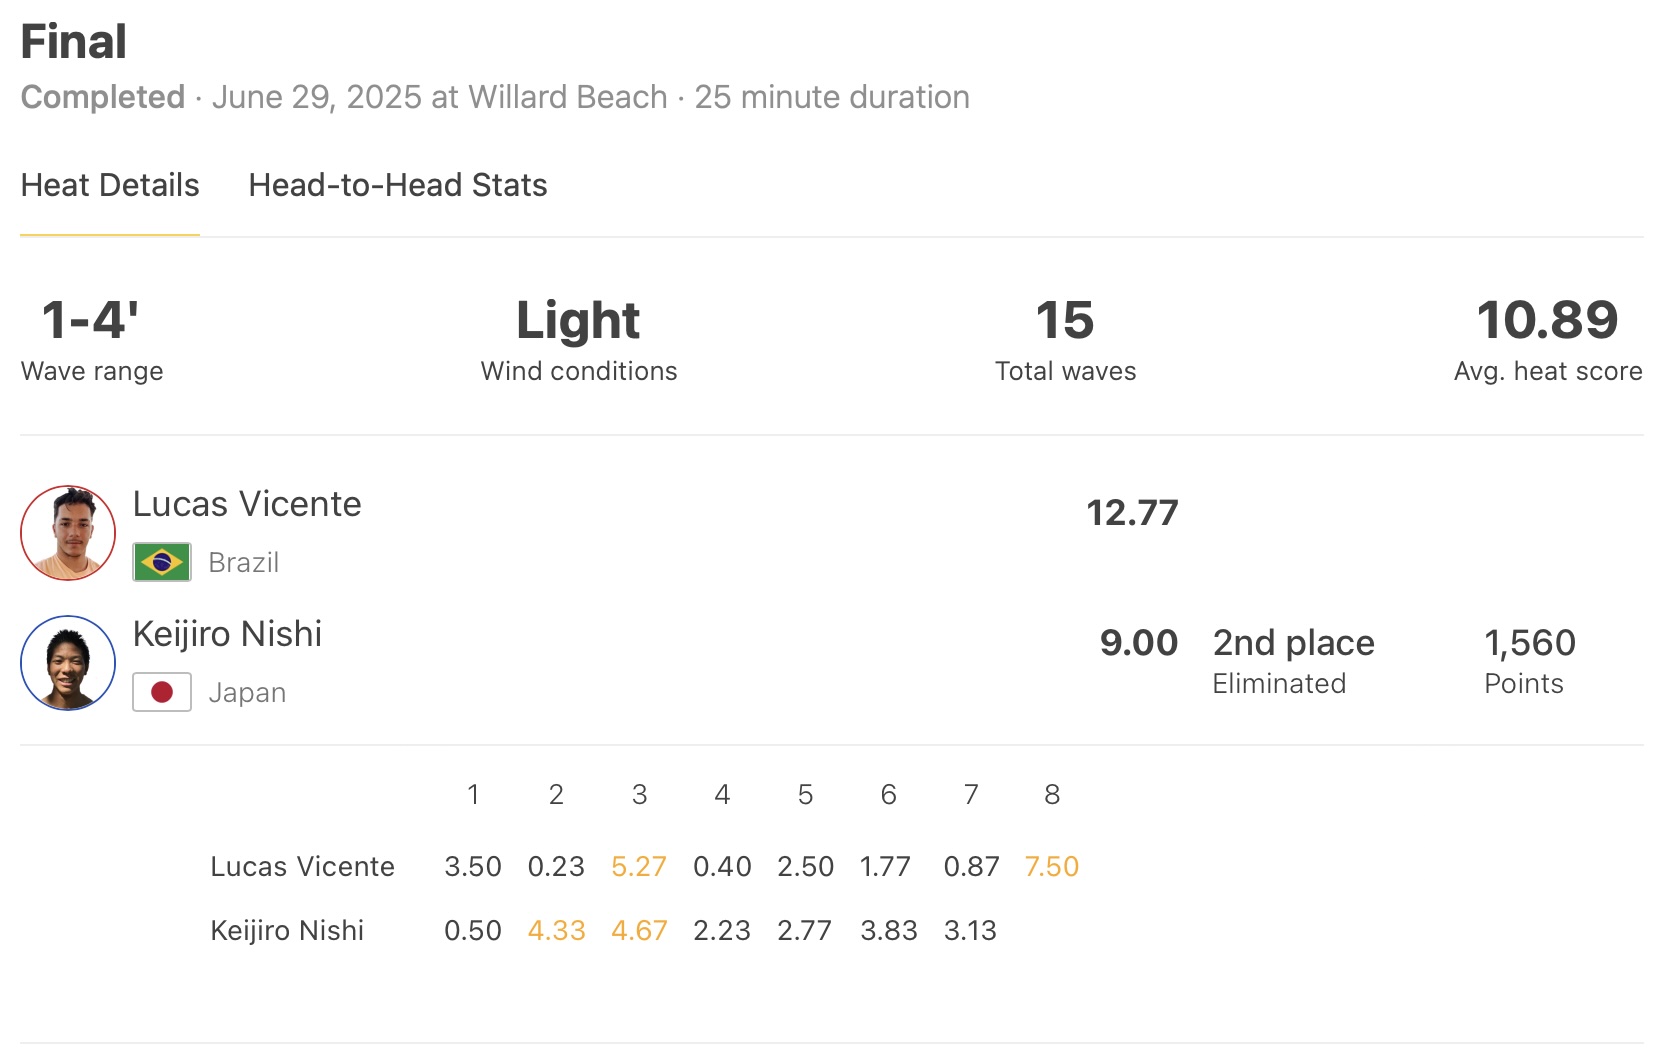
Task: Click the Japan flag icon
Action: tap(162, 692)
